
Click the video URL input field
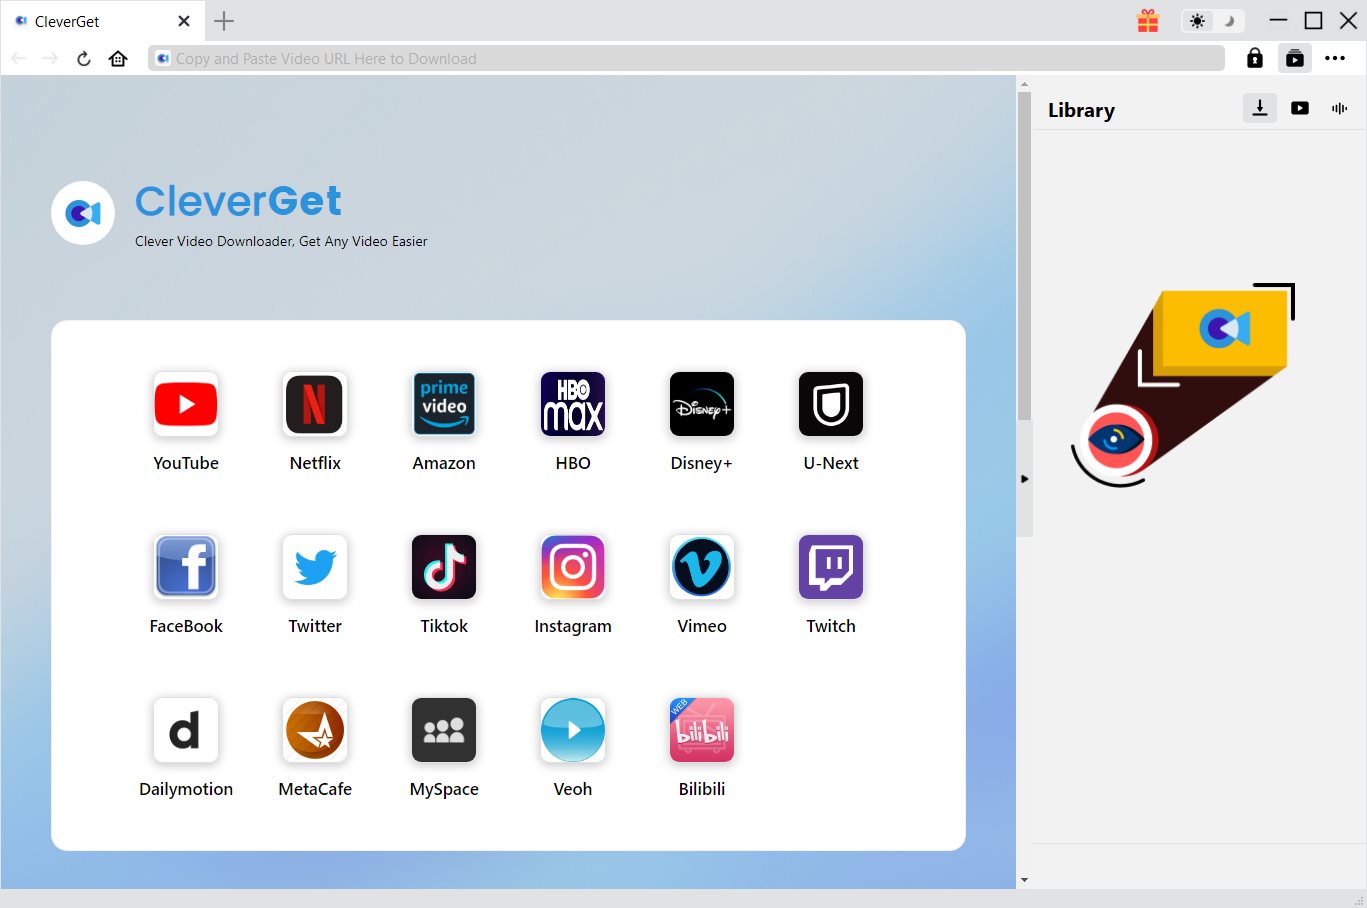(x=690, y=58)
